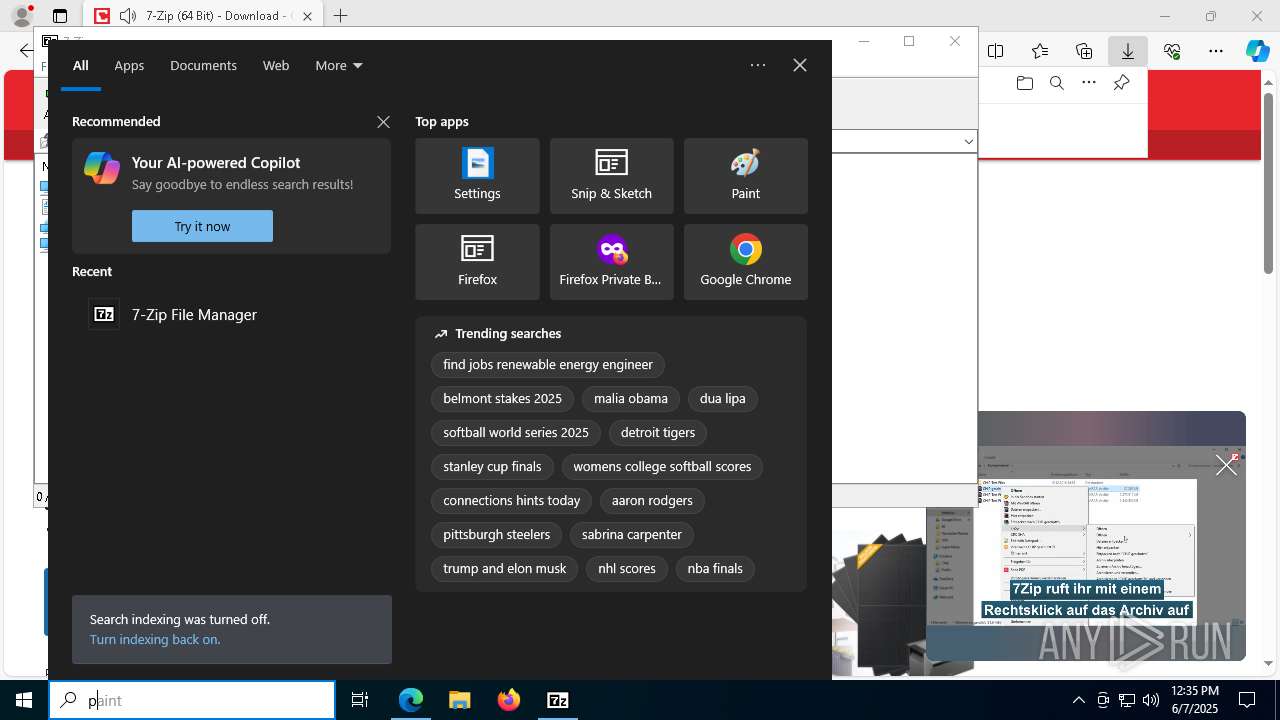Choose 'stanley cup finals' trending search

492,467
